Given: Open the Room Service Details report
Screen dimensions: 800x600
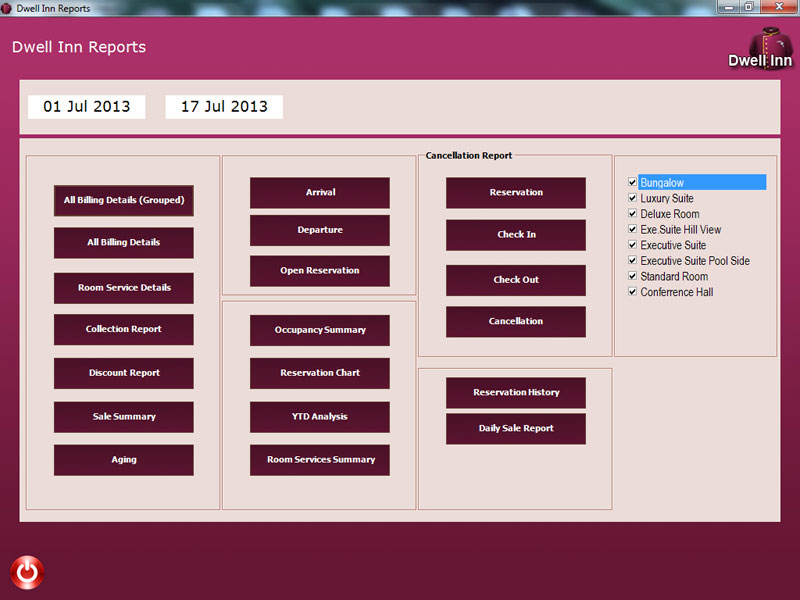Looking at the screenshot, I should (x=124, y=288).
